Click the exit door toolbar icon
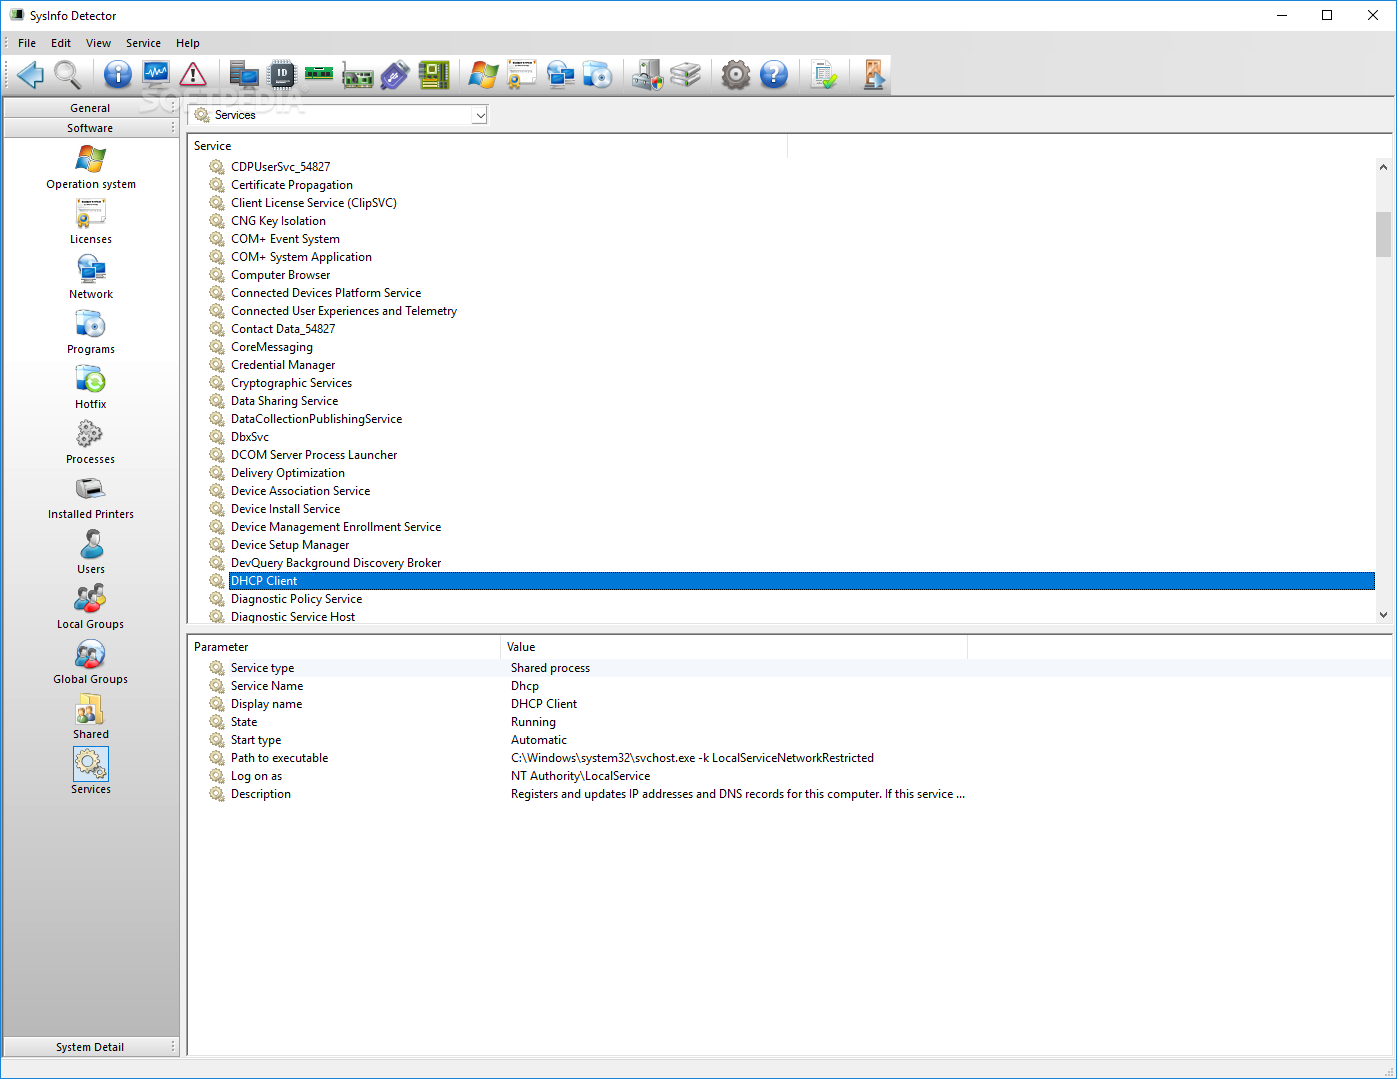Viewport: 1397px width, 1079px height. click(874, 74)
